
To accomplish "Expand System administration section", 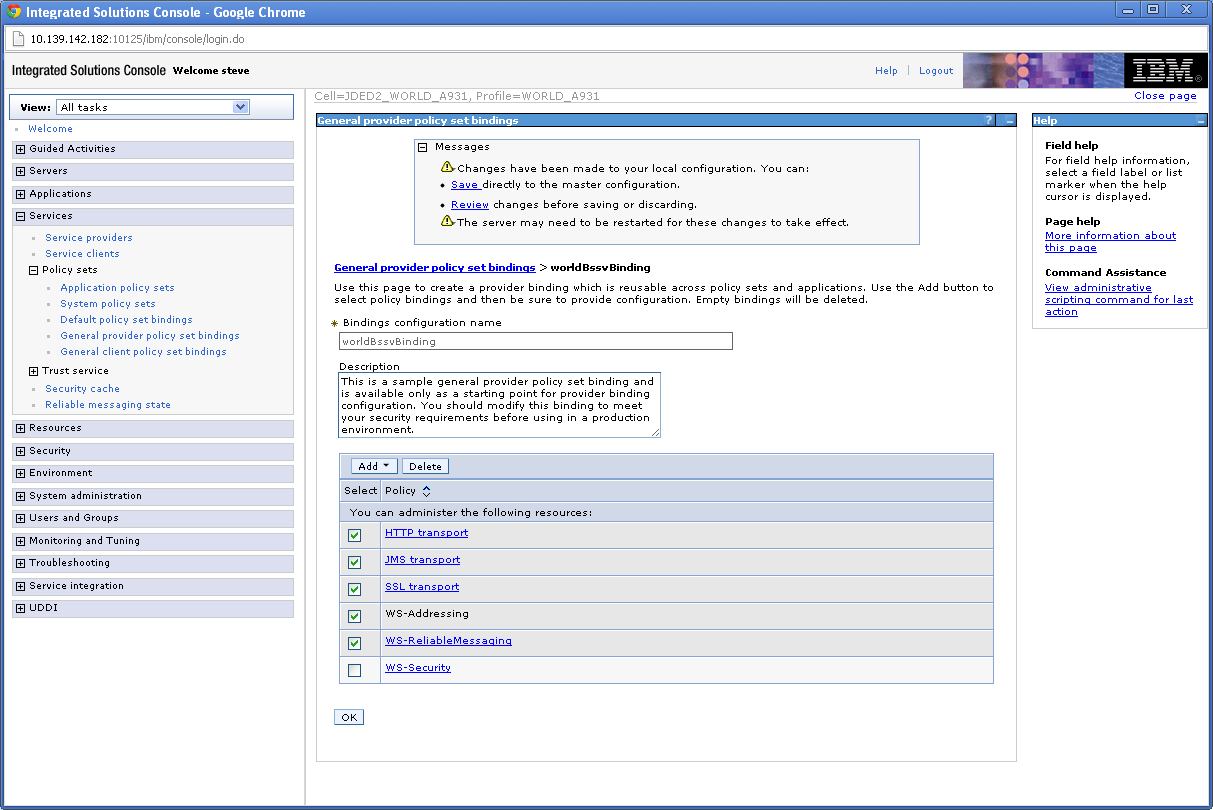I will point(20,496).
